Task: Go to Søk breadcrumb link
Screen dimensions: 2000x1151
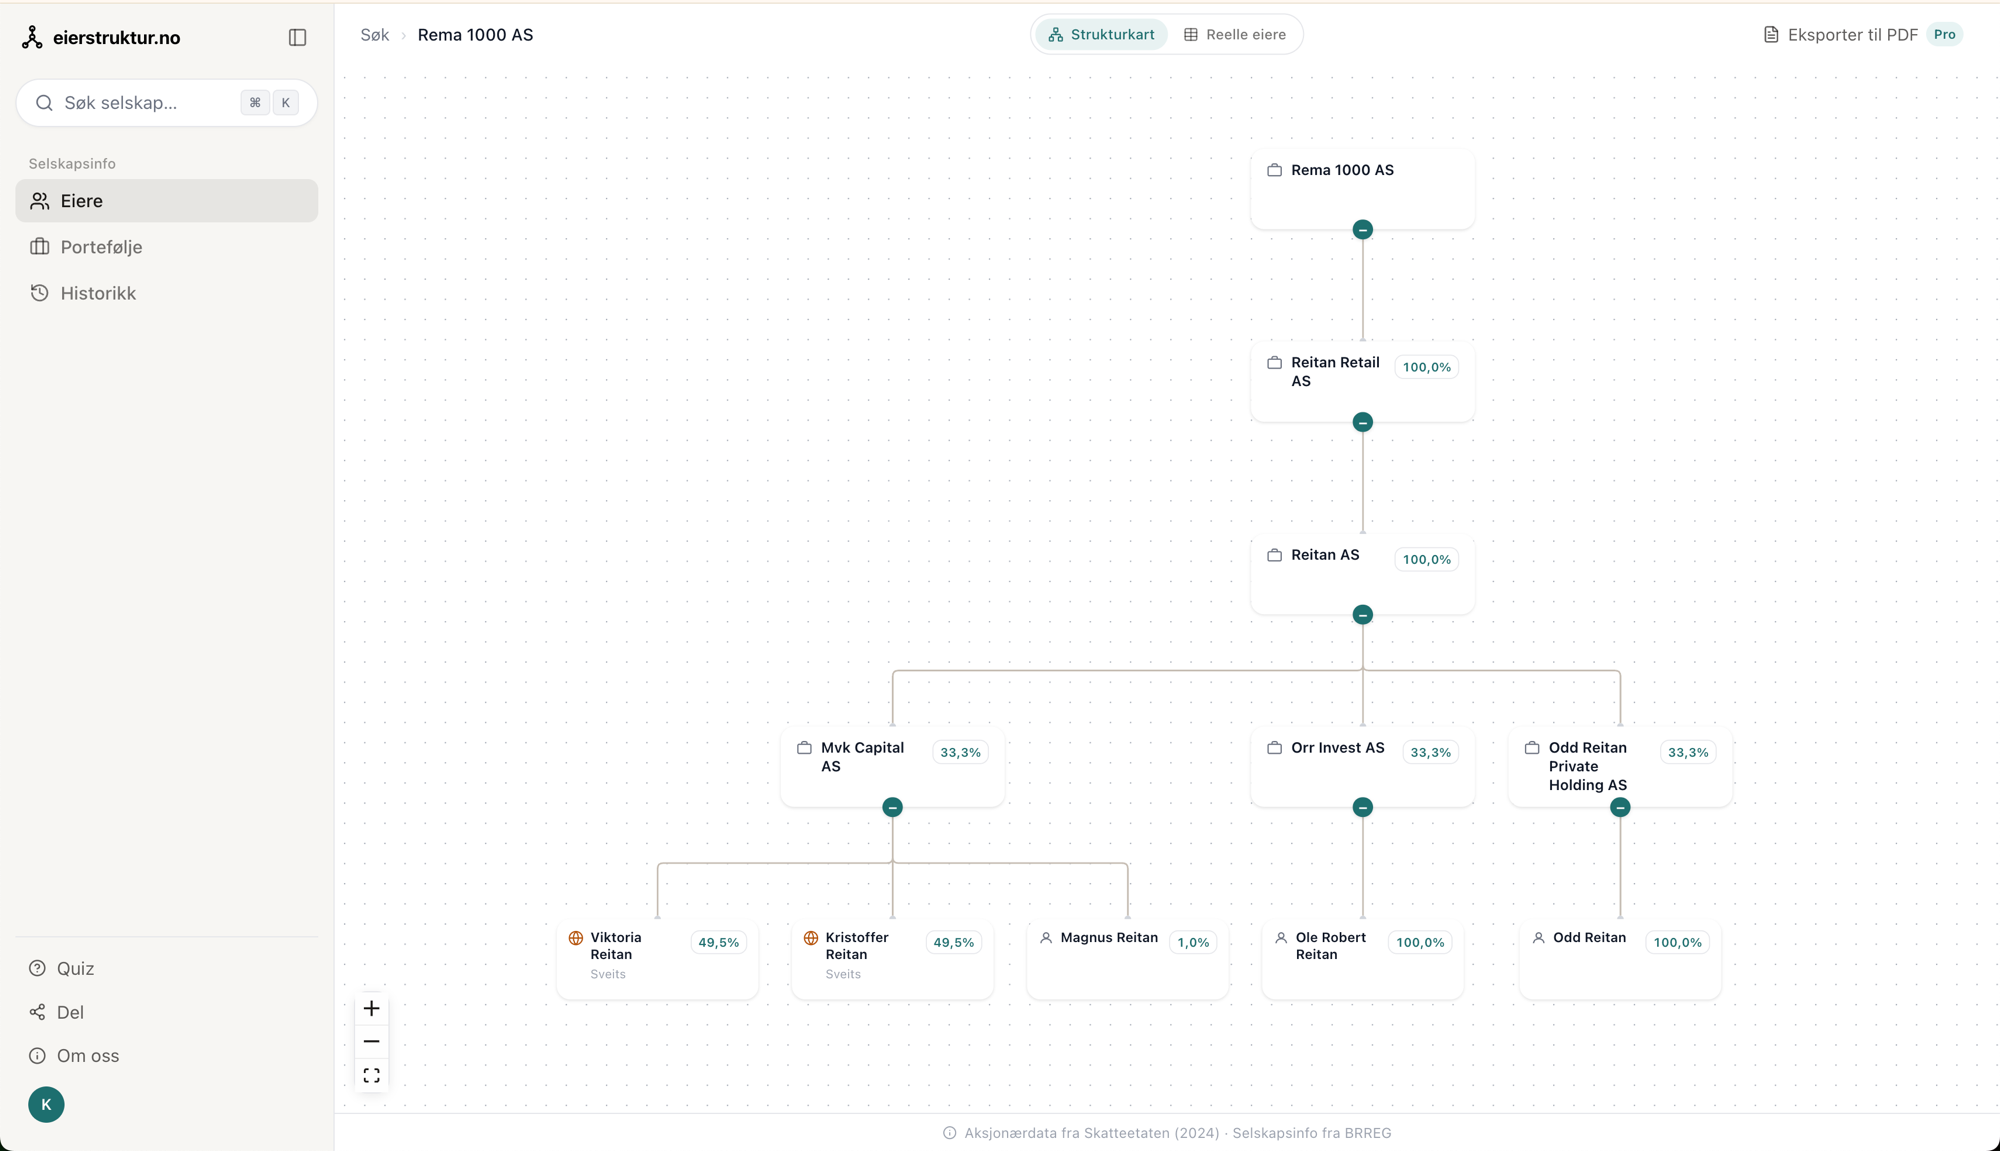Action: point(375,35)
